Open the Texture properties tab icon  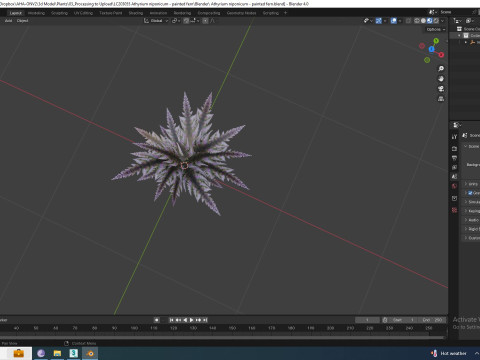coord(454,210)
